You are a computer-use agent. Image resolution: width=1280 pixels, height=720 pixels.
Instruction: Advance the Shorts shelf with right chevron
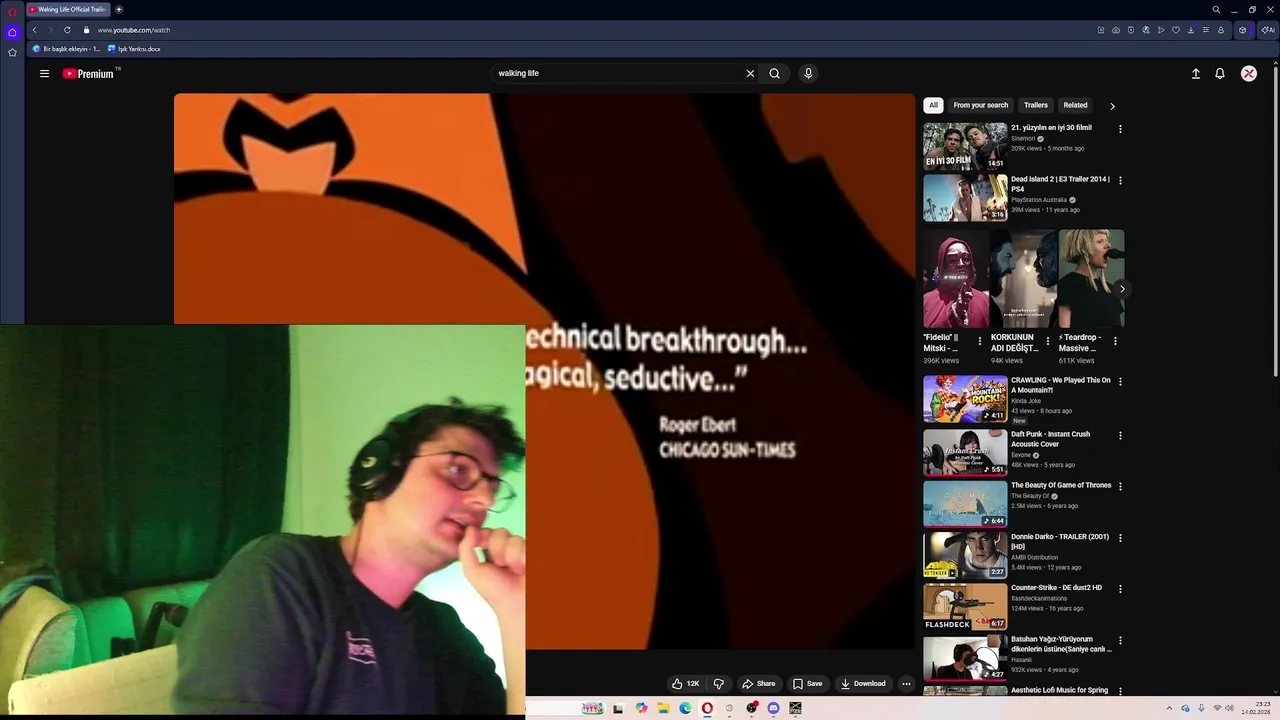(1122, 289)
